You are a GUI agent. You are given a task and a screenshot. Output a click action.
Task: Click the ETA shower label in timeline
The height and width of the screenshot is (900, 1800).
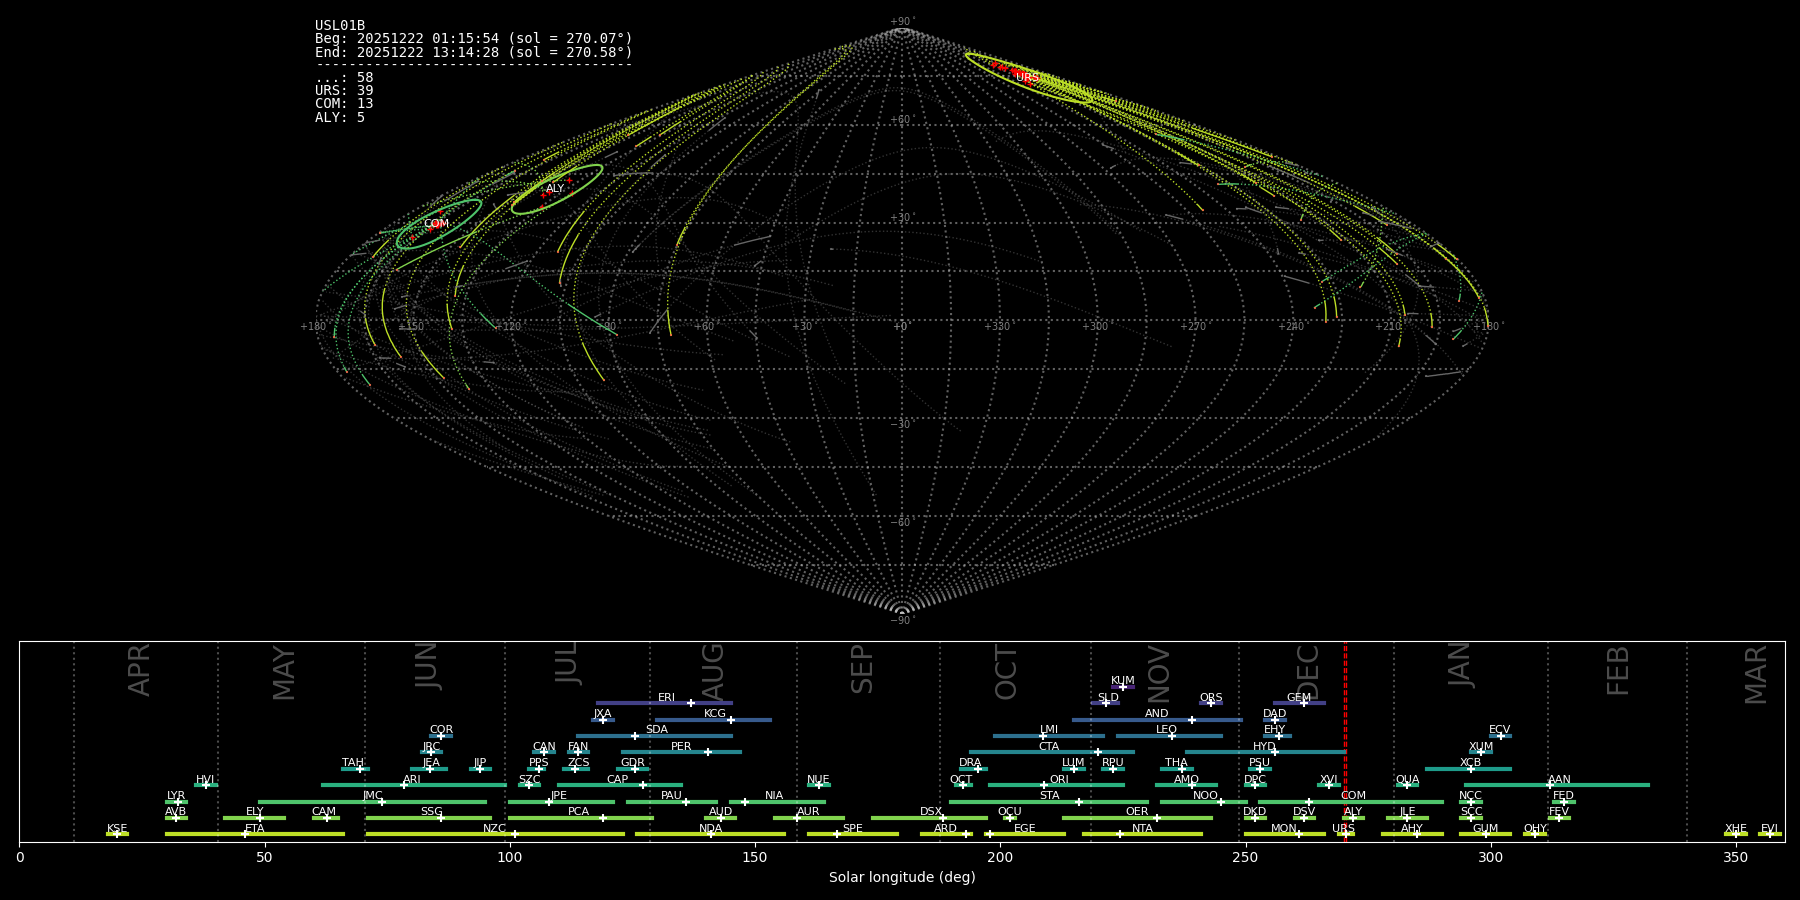(x=255, y=829)
